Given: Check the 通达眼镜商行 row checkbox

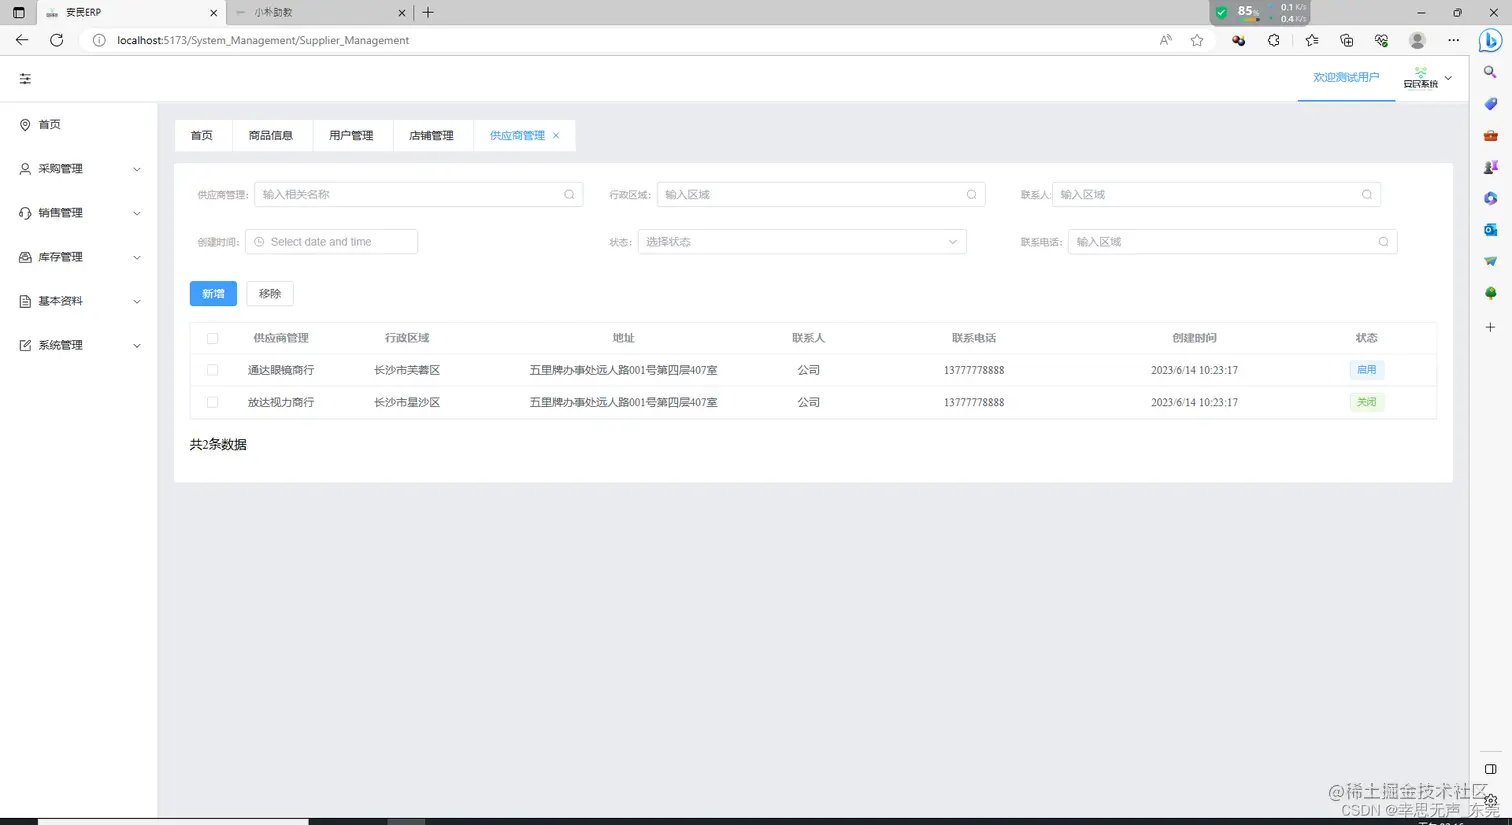Looking at the screenshot, I should 212,370.
